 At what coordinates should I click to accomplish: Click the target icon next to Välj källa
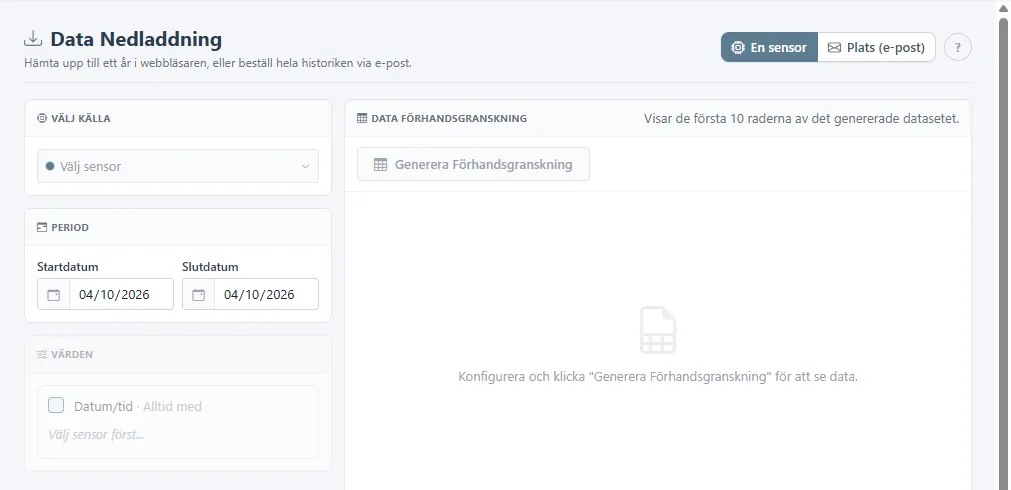42,119
